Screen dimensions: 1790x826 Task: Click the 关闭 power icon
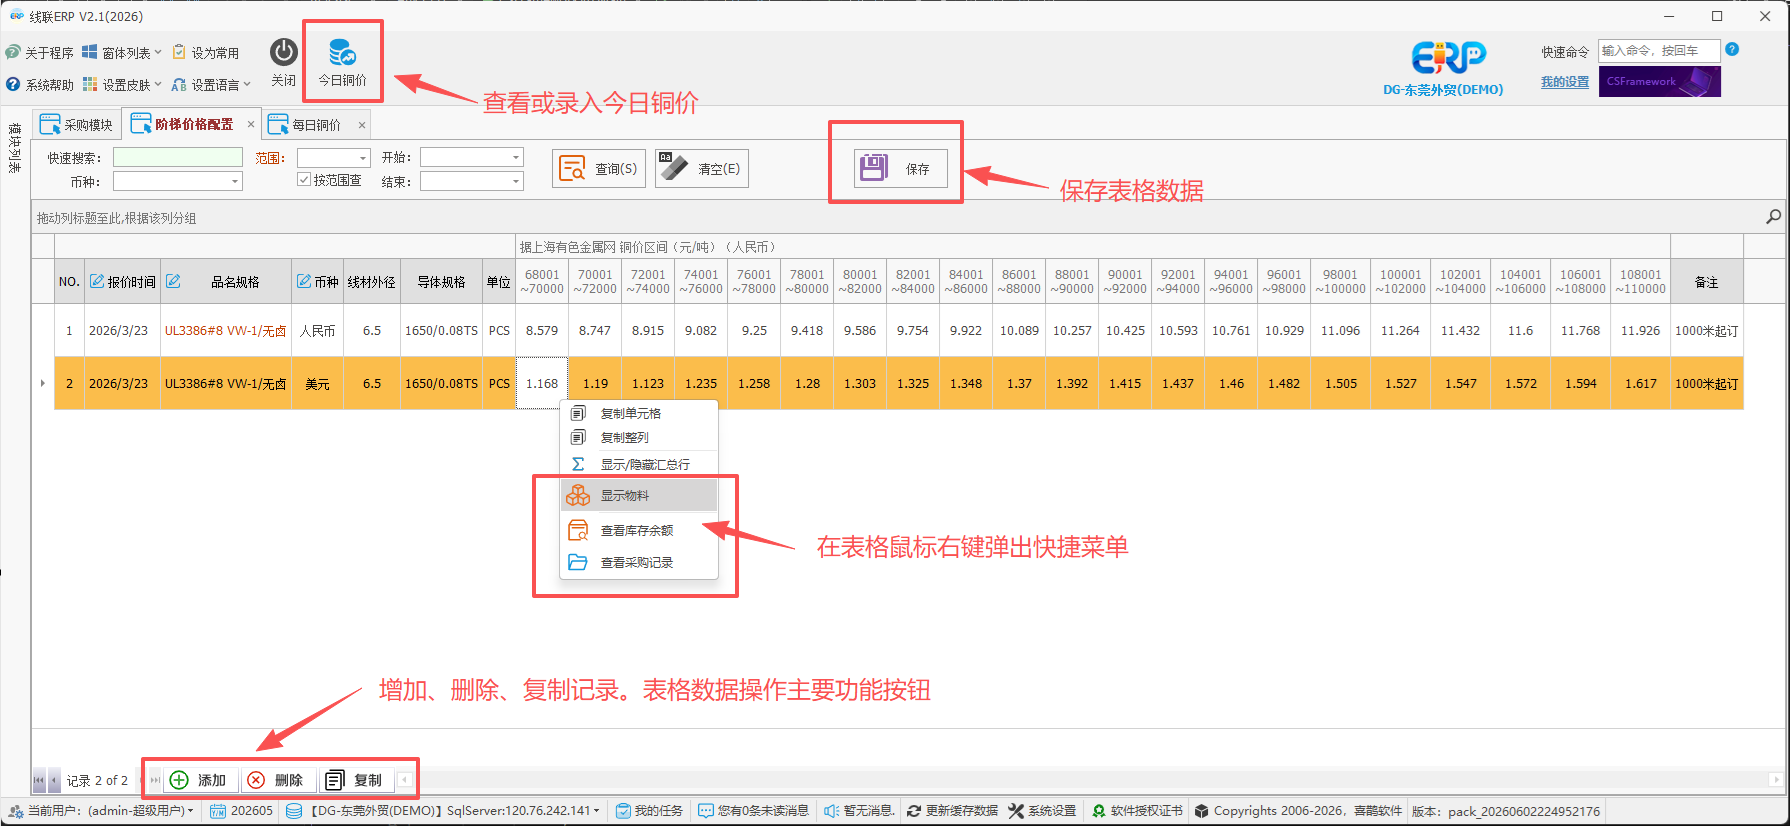[284, 62]
